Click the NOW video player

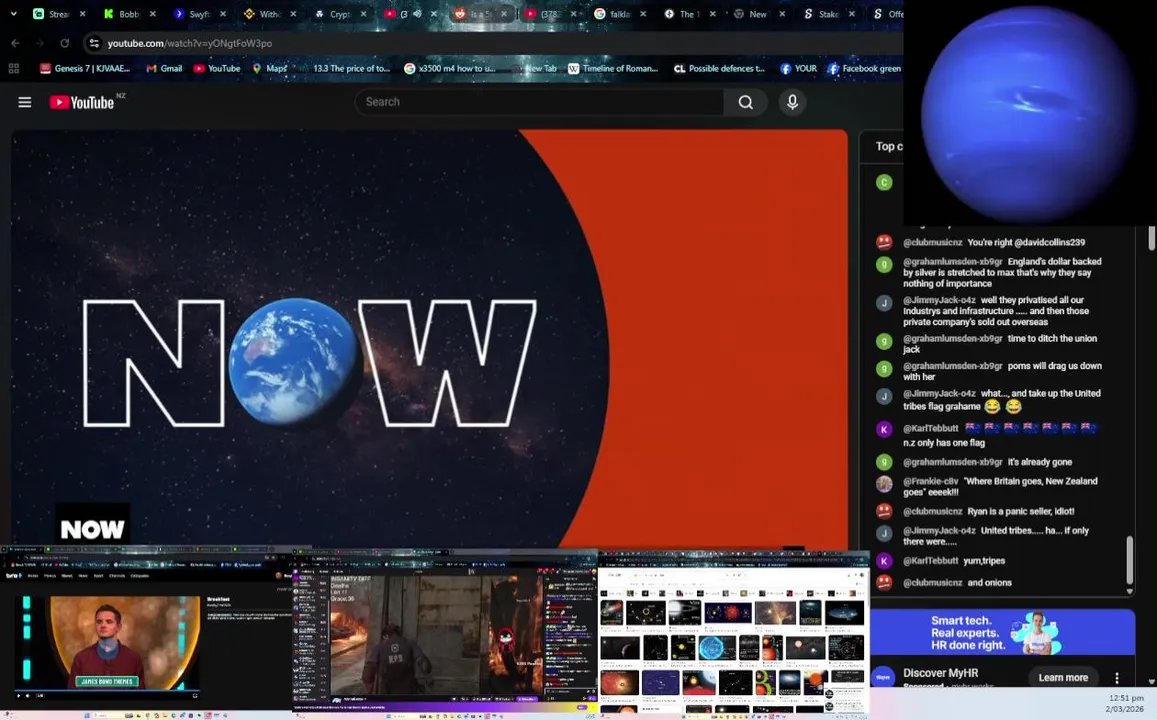point(429,338)
